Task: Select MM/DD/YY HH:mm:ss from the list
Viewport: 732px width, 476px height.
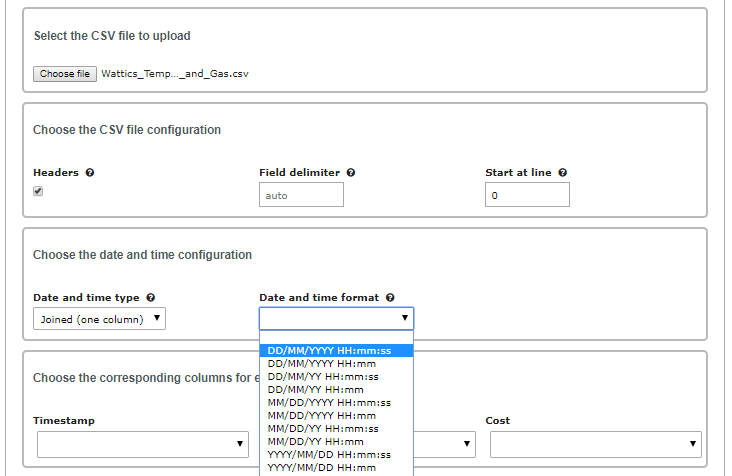Action: pos(323,429)
